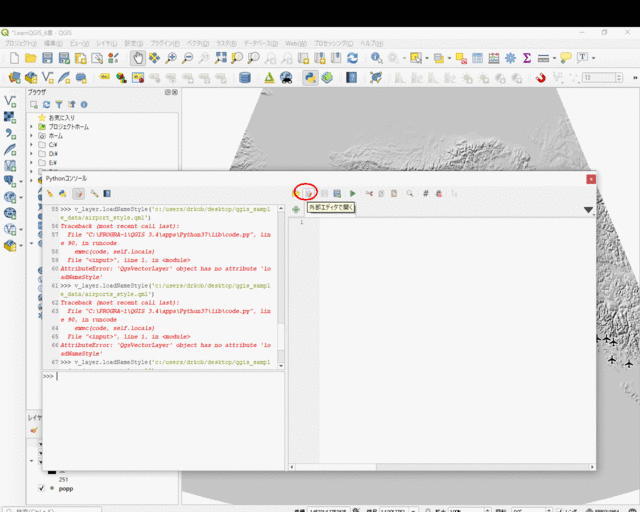This screenshot has width=640, height=512.
Task: Click the Find Text magnifier in editor
Action: 409,193
